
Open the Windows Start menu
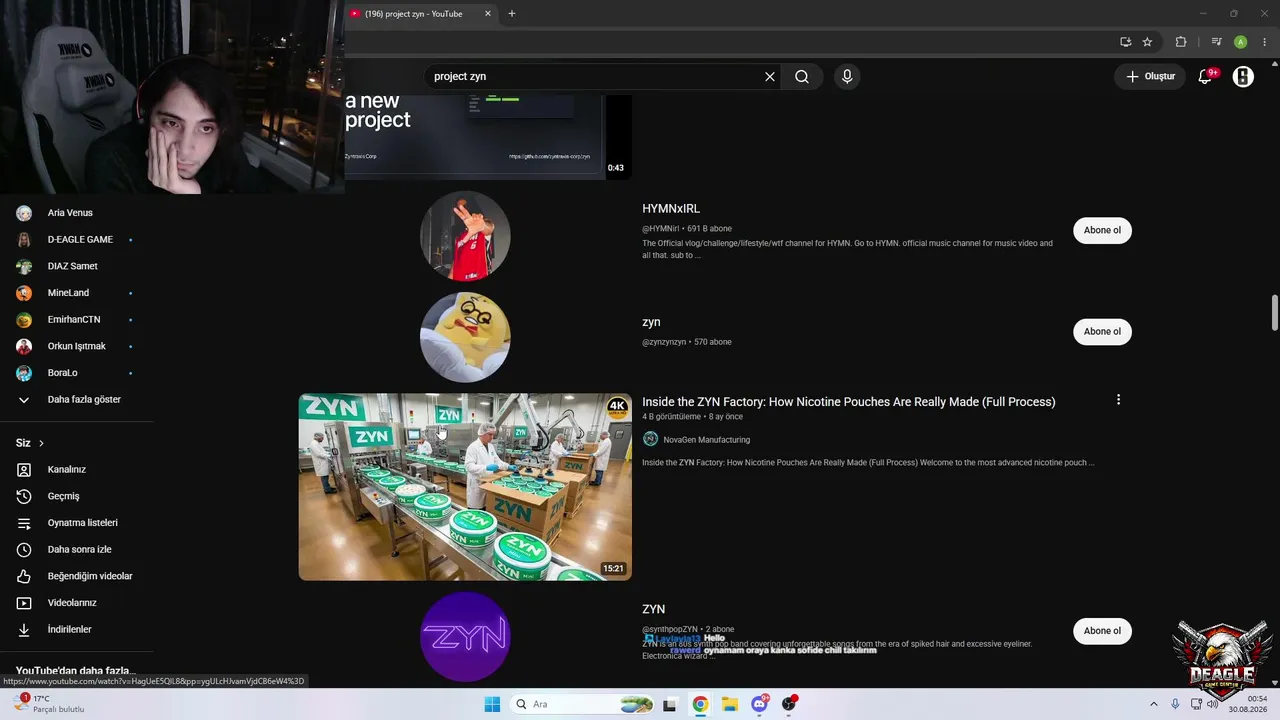tap(492, 704)
